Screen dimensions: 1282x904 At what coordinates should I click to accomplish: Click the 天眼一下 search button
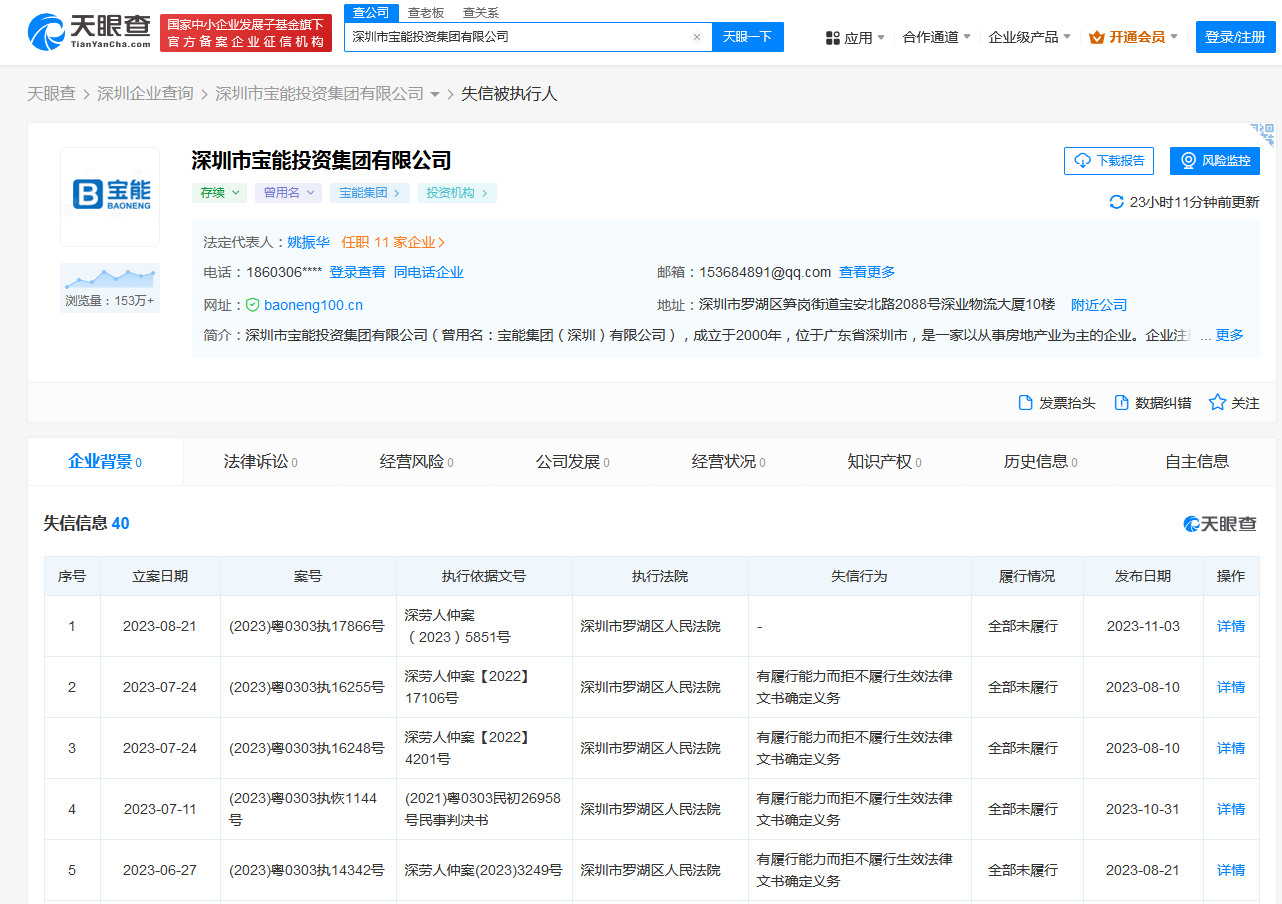[x=747, y=37]
